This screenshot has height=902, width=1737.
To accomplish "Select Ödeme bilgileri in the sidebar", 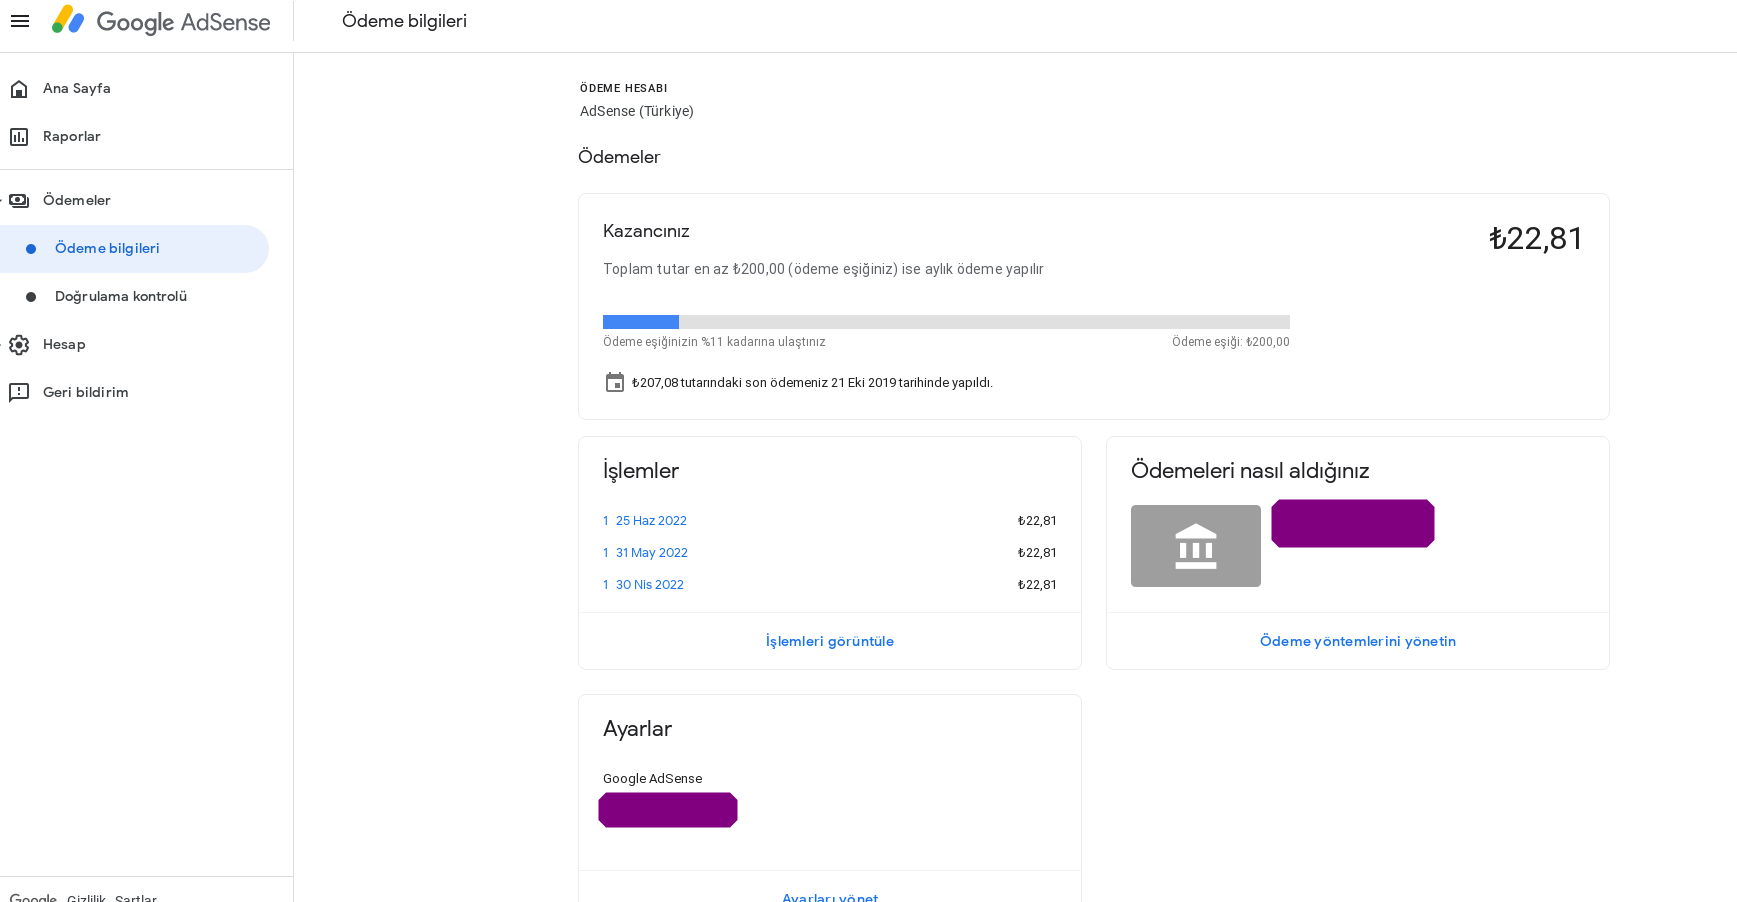I will (x=134, y=249).
